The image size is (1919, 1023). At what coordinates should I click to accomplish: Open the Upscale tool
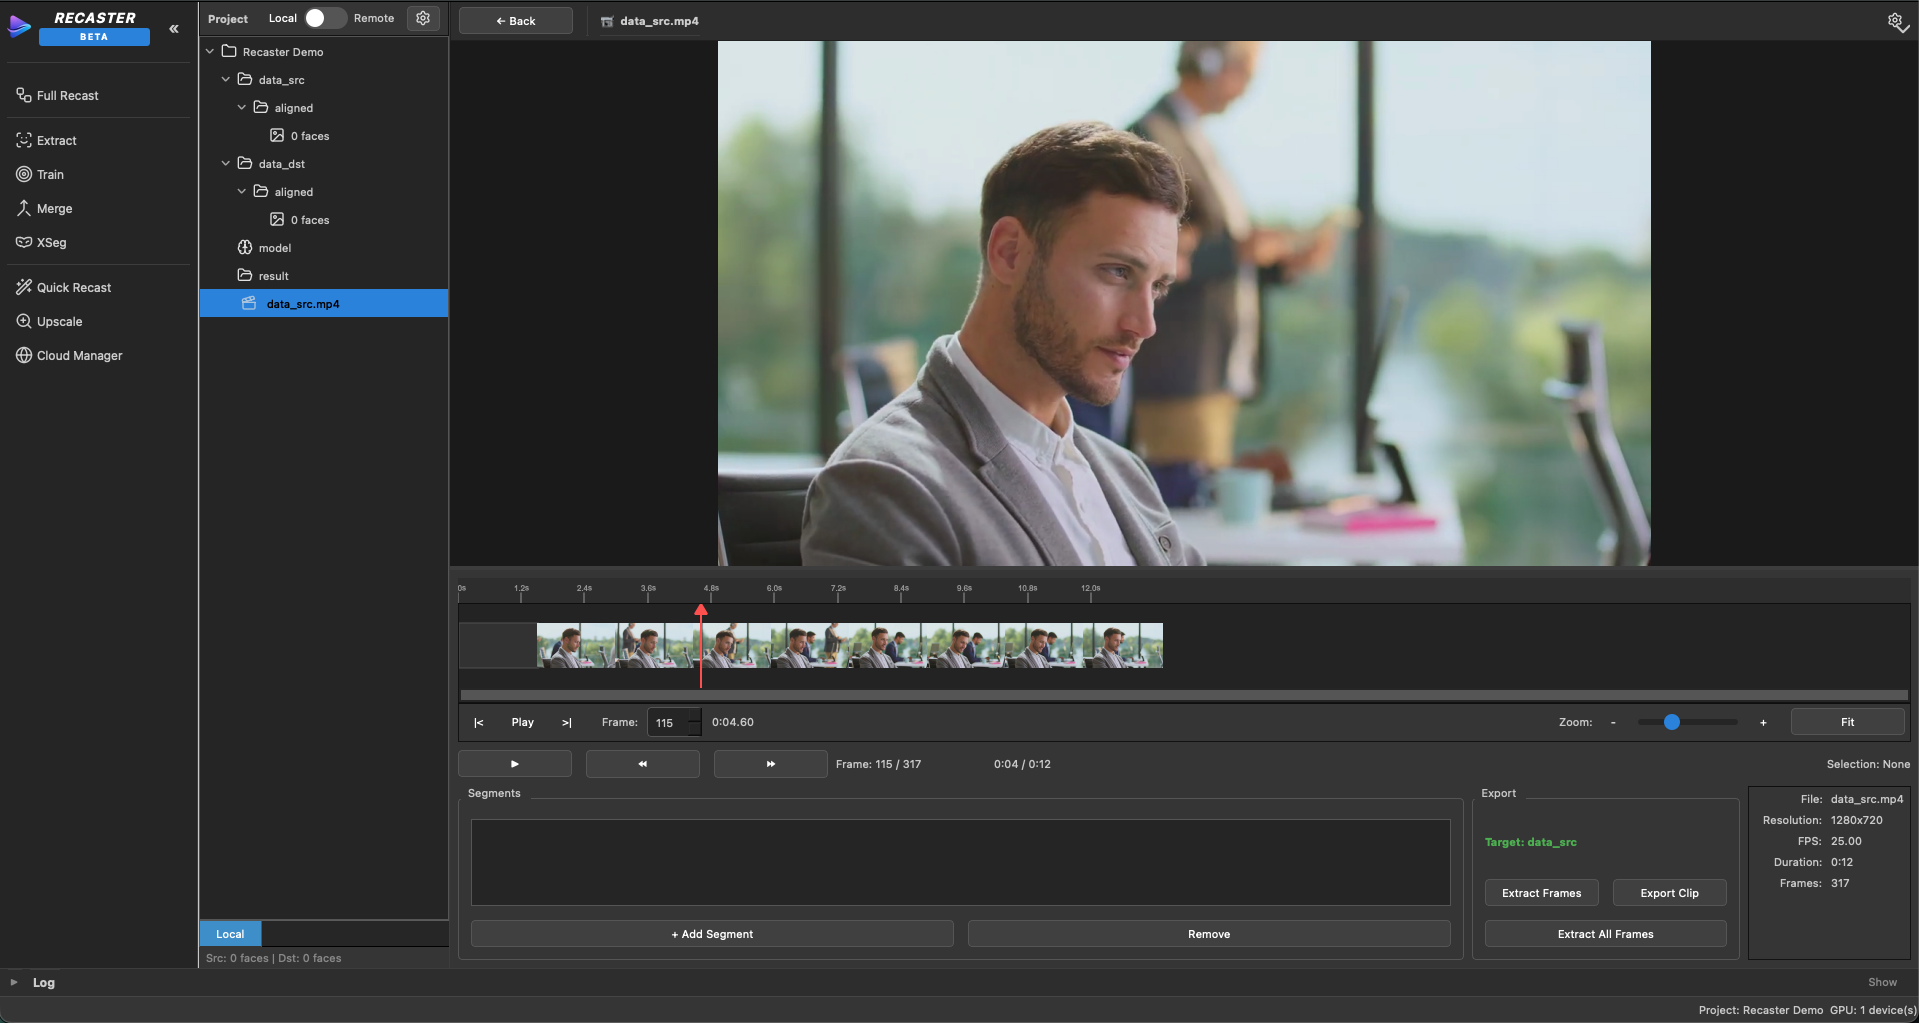pyautogui.click(x=59, y=322)
